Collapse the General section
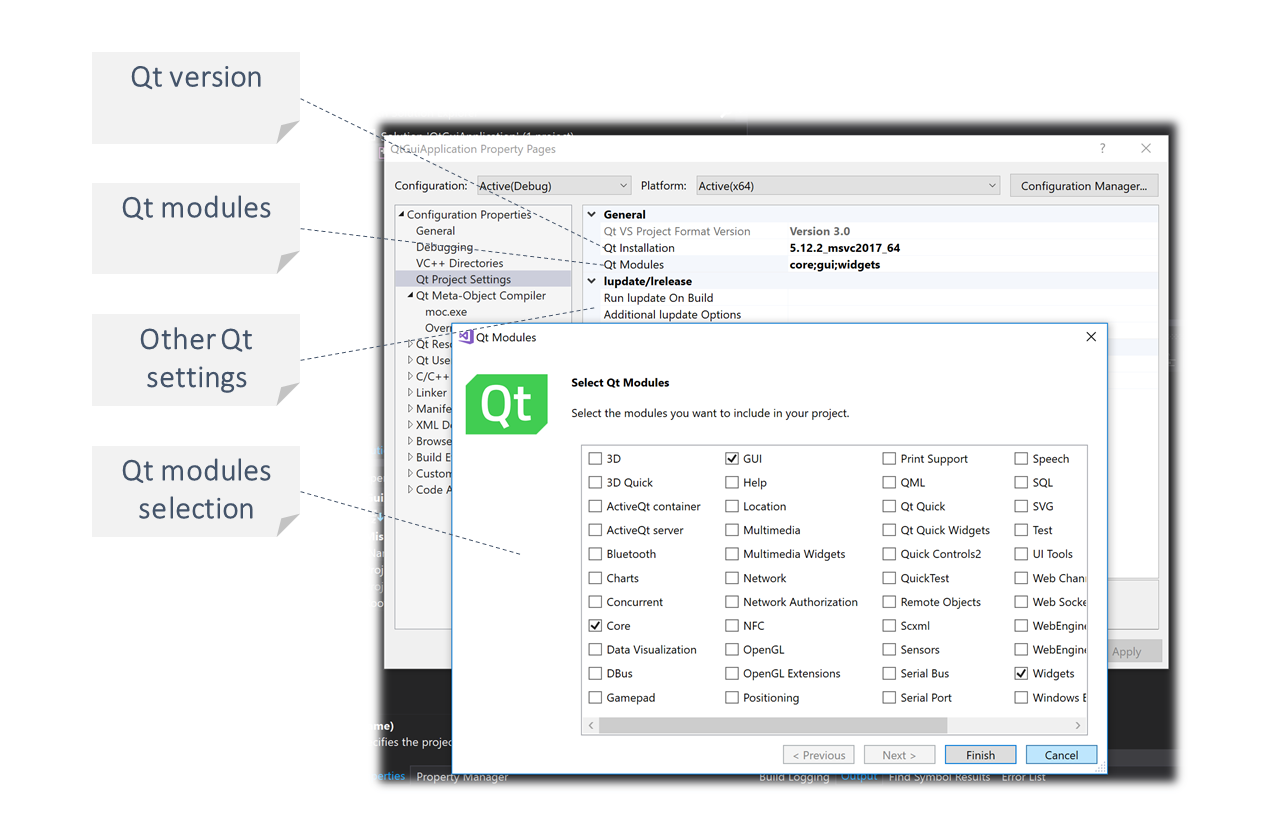Viewport: 1280px width, 836px height. coord(592,214)
